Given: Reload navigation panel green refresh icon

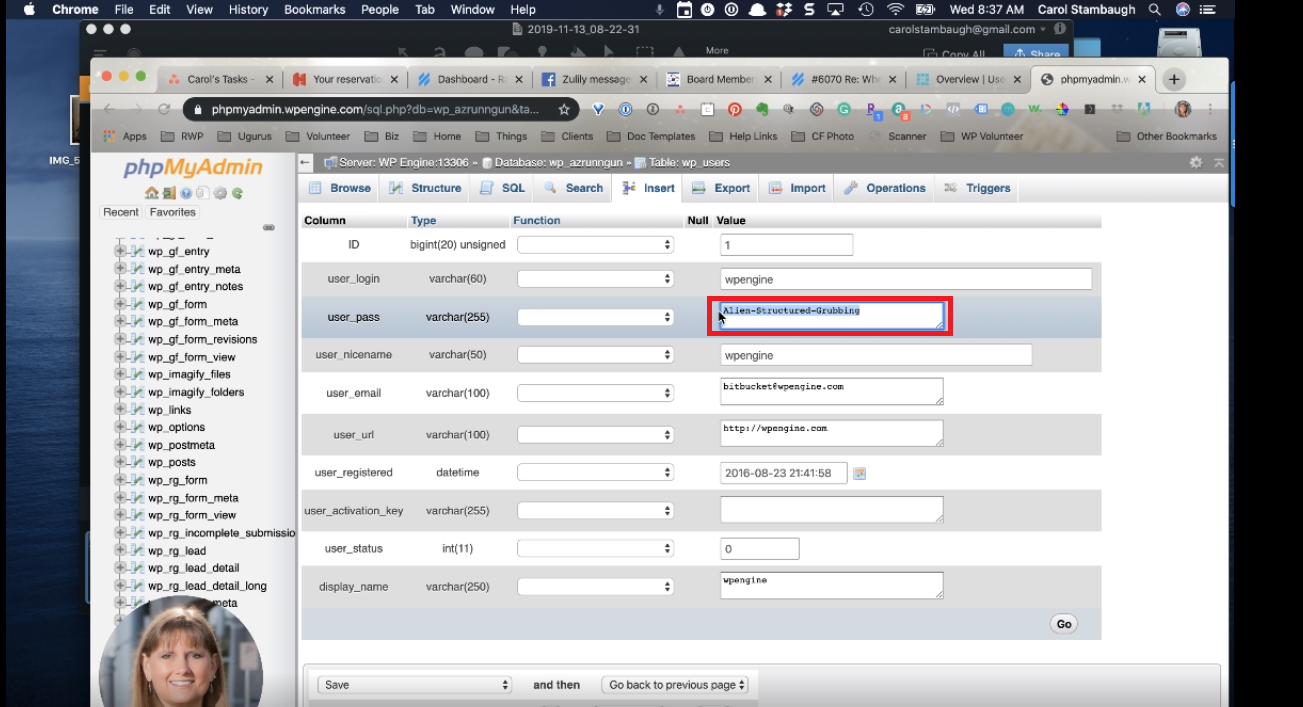Looking at the screenshot, I should [x=237, y=194].
